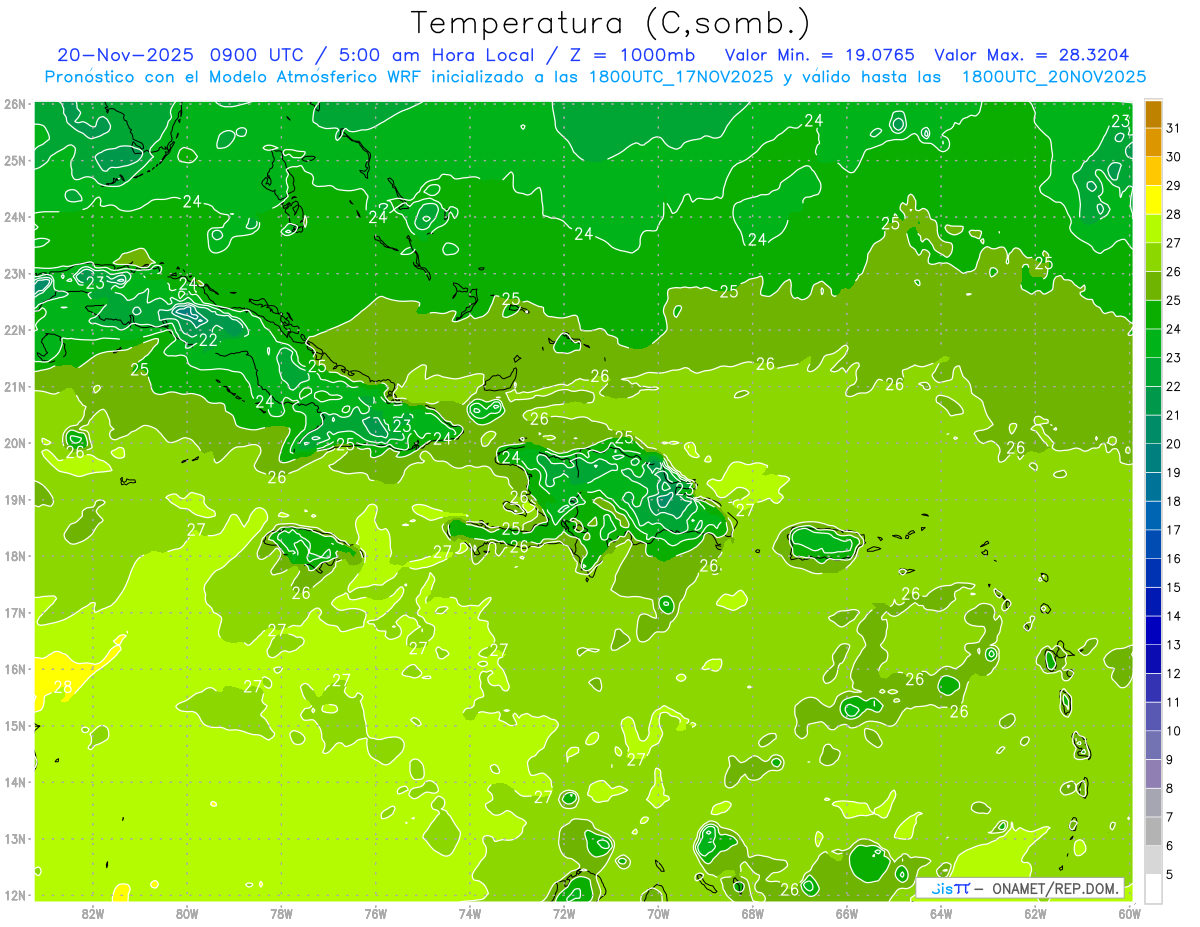Click the 19N latitude axis label
This screenshot has height=927, width=1200.
[x=14, y=500]
